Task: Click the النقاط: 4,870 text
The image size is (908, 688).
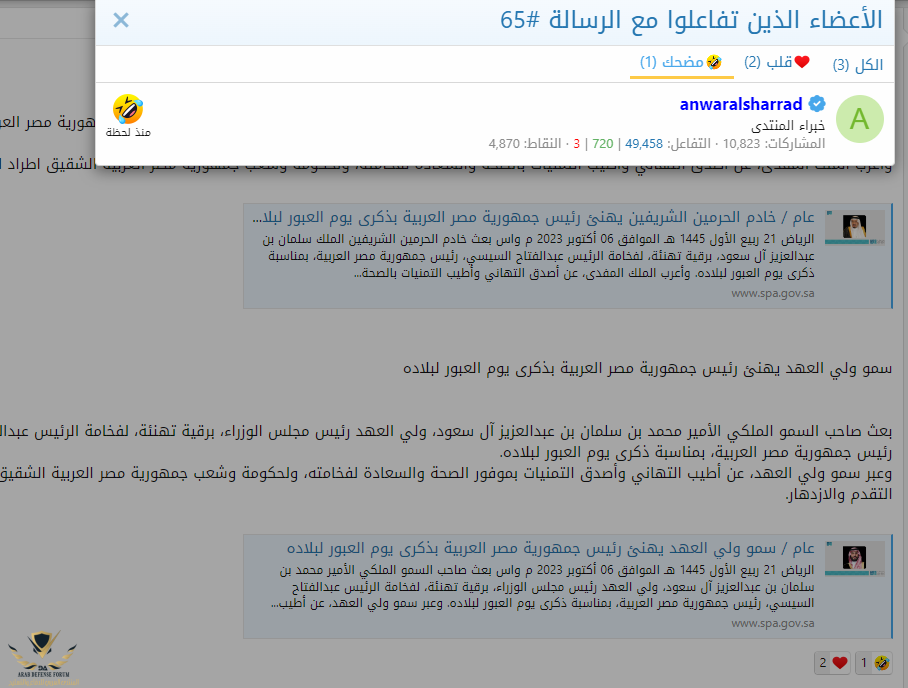Action: 525,144
